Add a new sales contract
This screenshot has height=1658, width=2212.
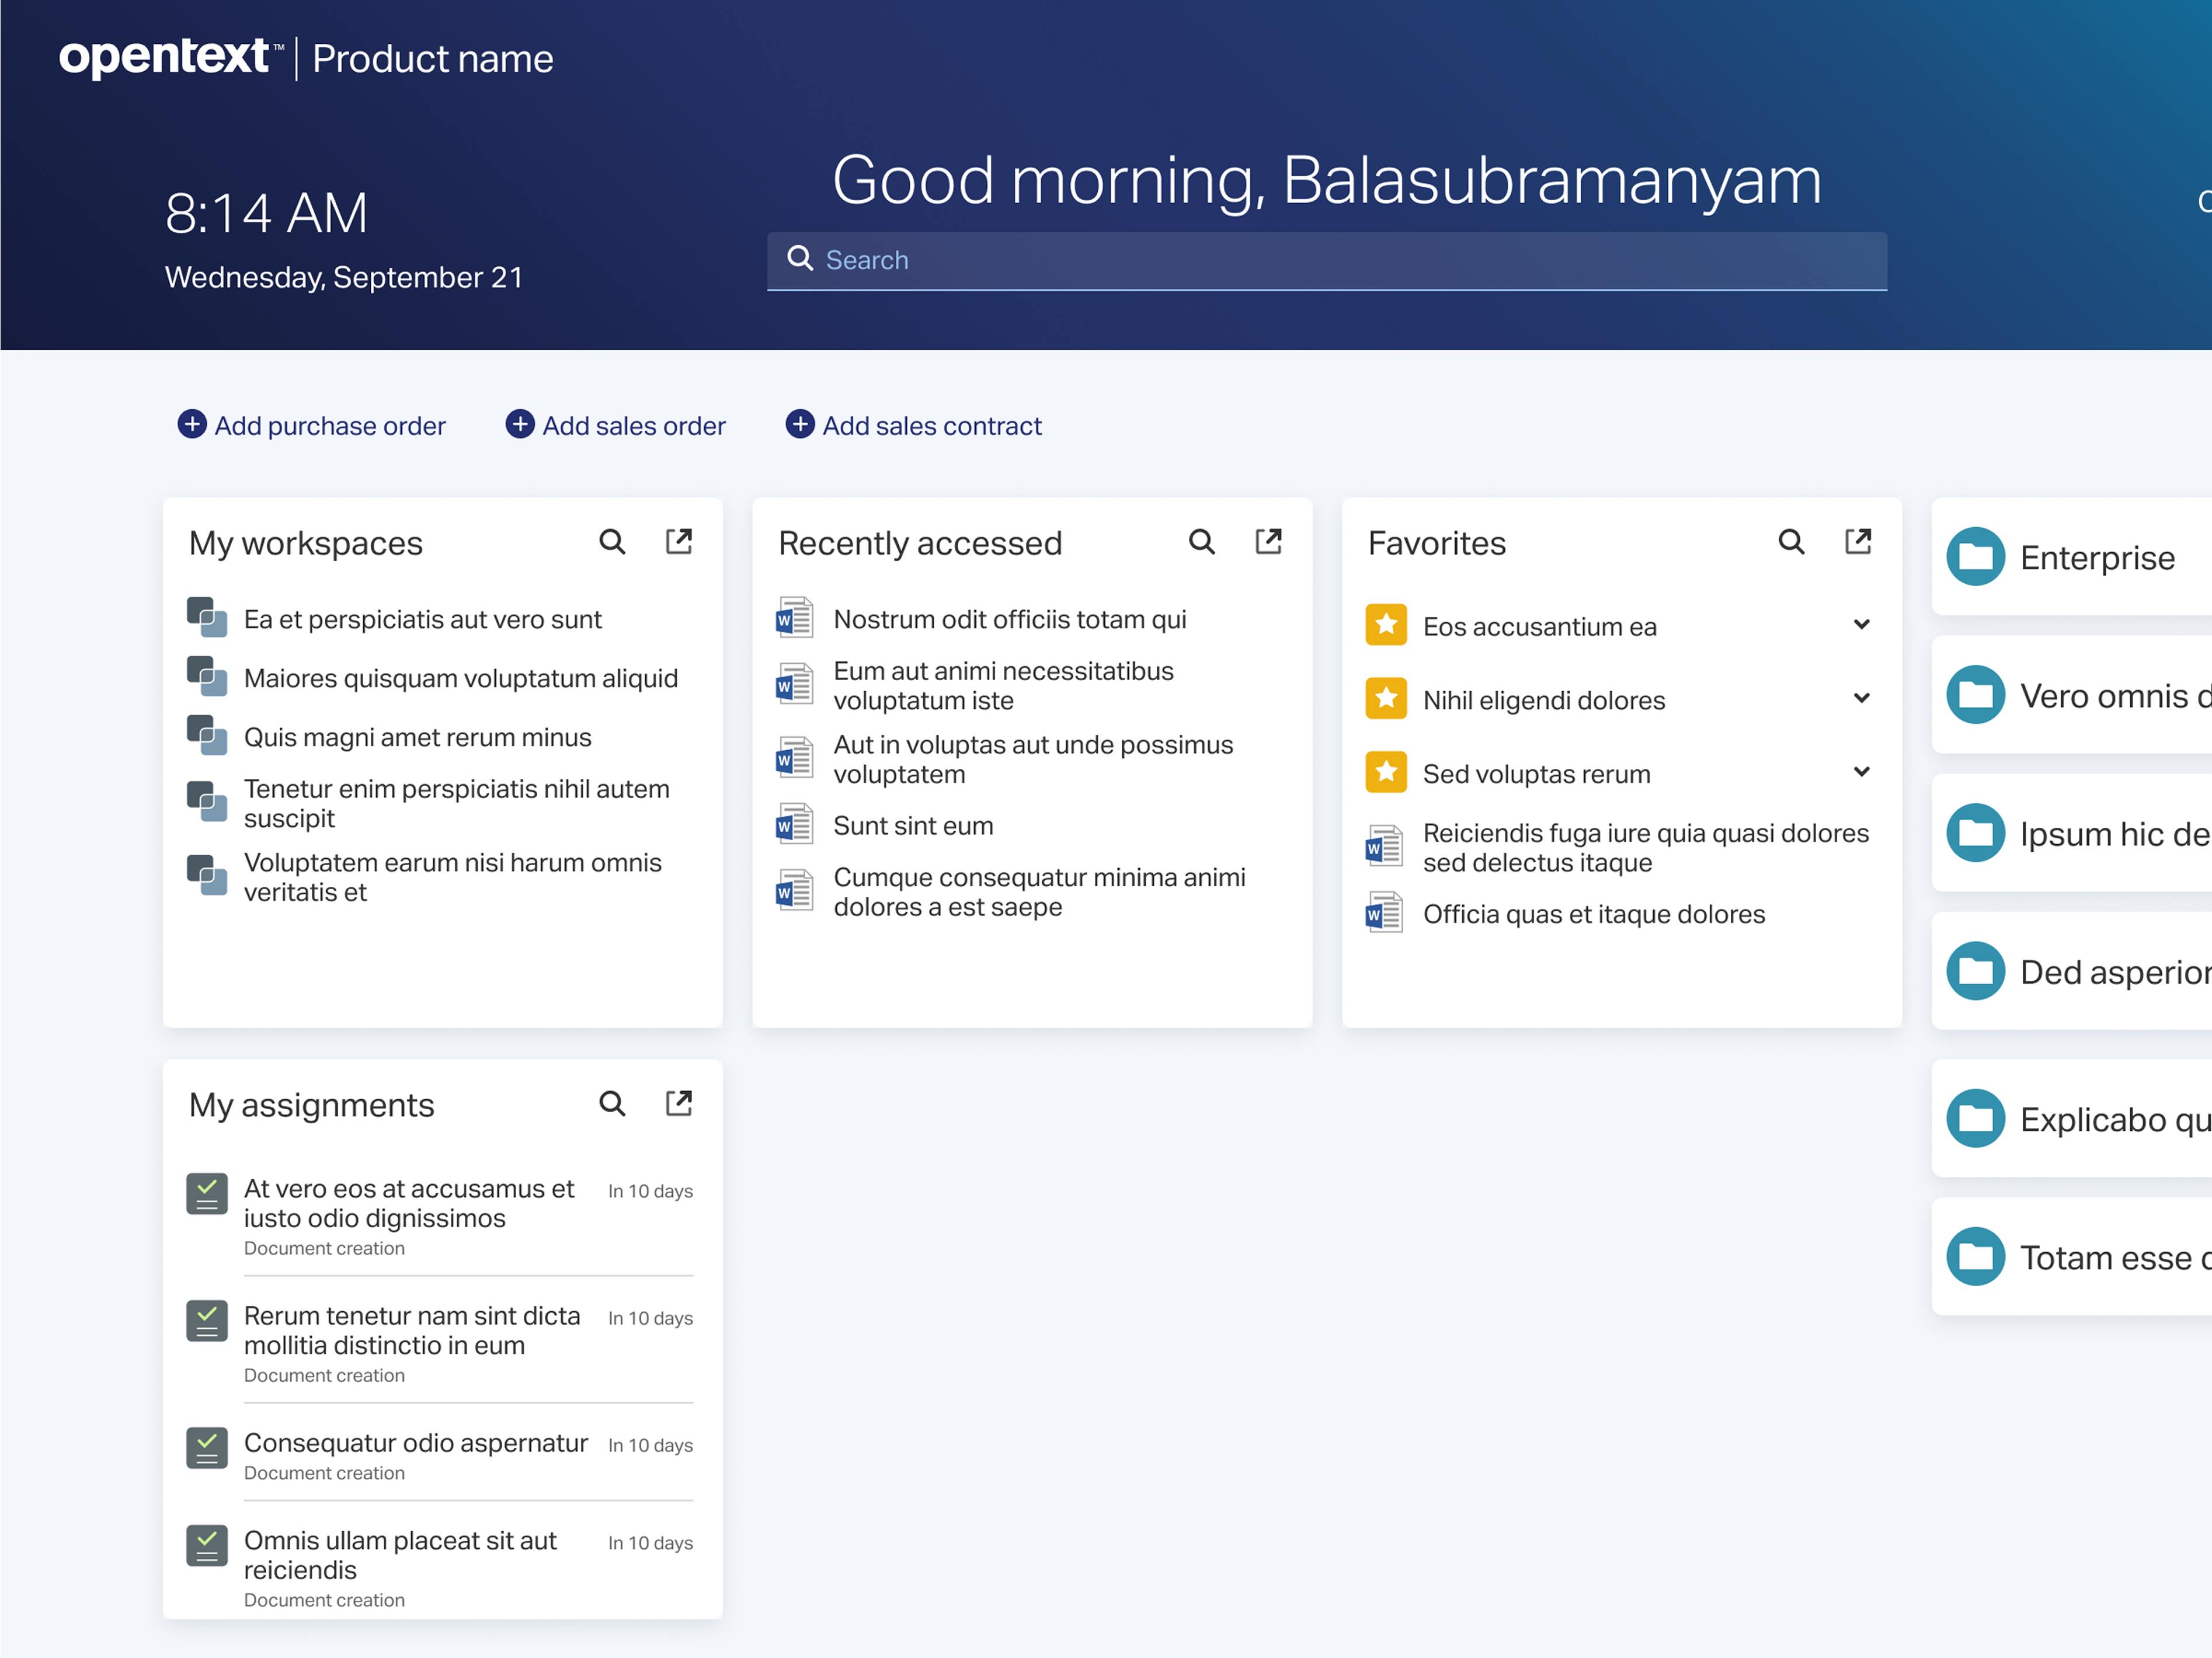[x=913, y=425]
